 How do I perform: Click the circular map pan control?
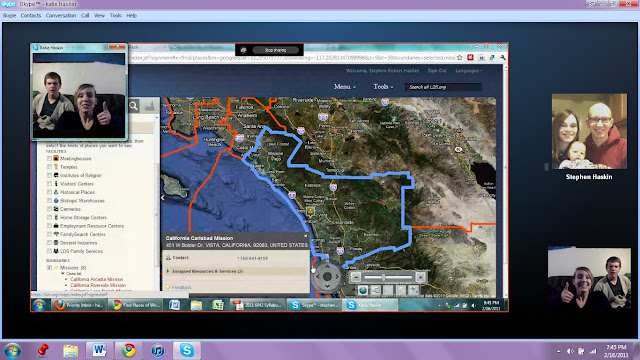[x=327, y=276]
